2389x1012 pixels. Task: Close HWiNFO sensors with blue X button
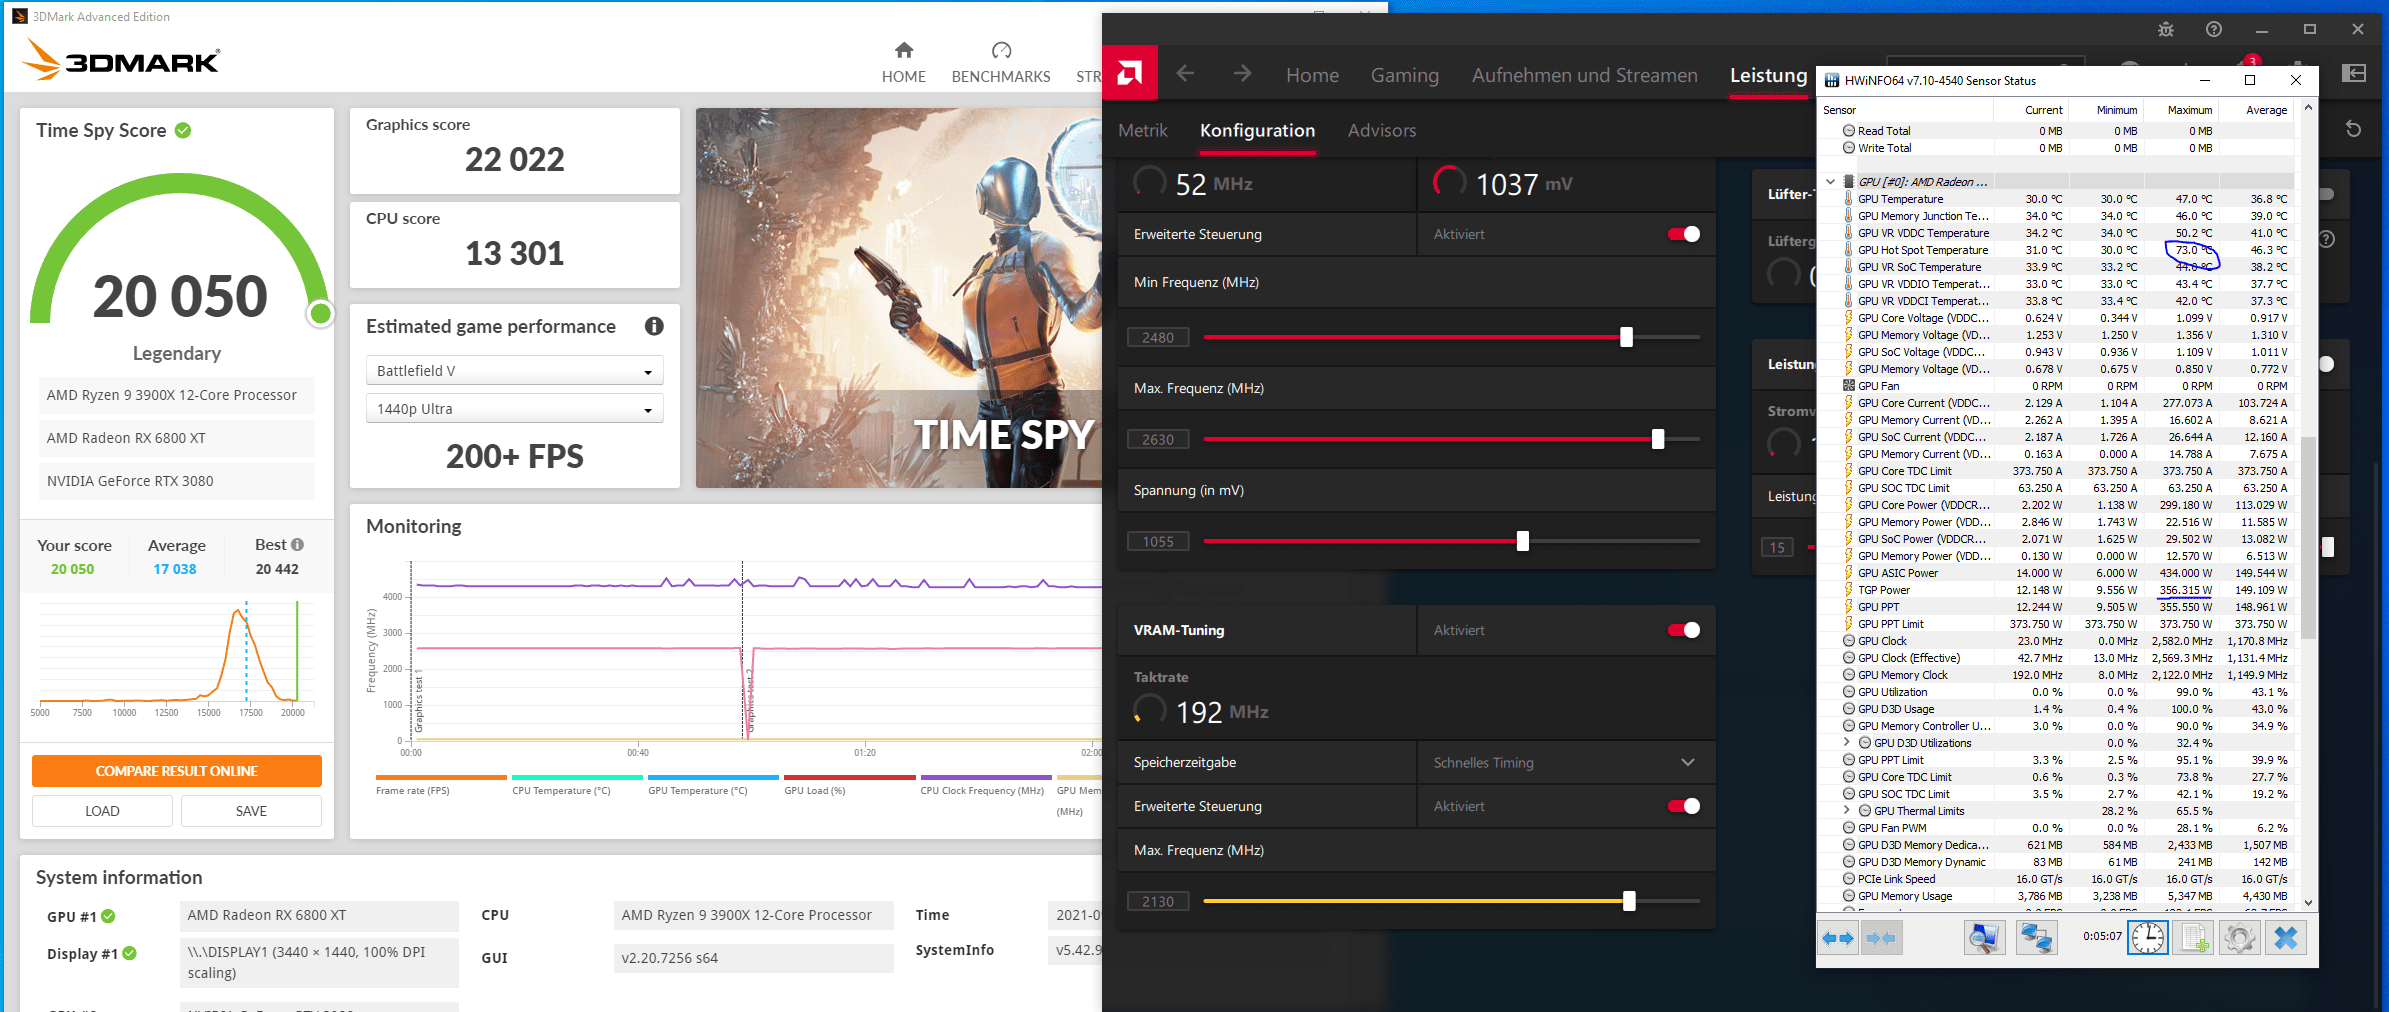coord(2286,938)
